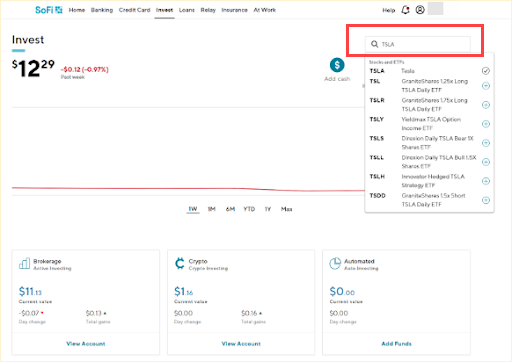Screen dimensions: 512x362
Task: View Account for Crypto
Action: pos(241,344)
